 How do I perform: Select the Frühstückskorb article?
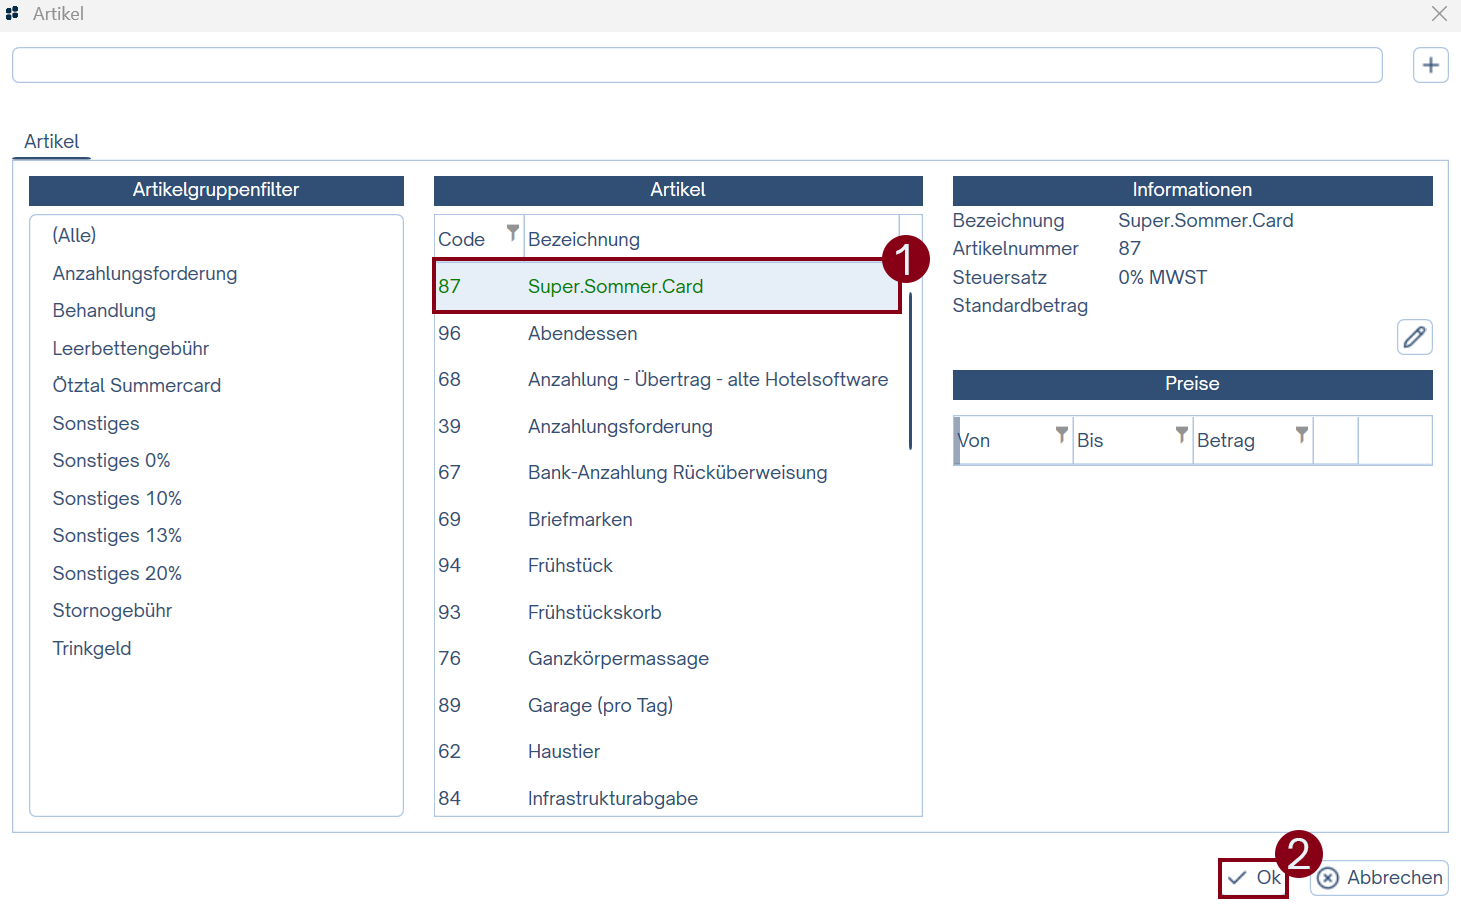pyautogui.click(x=594, y=613)
